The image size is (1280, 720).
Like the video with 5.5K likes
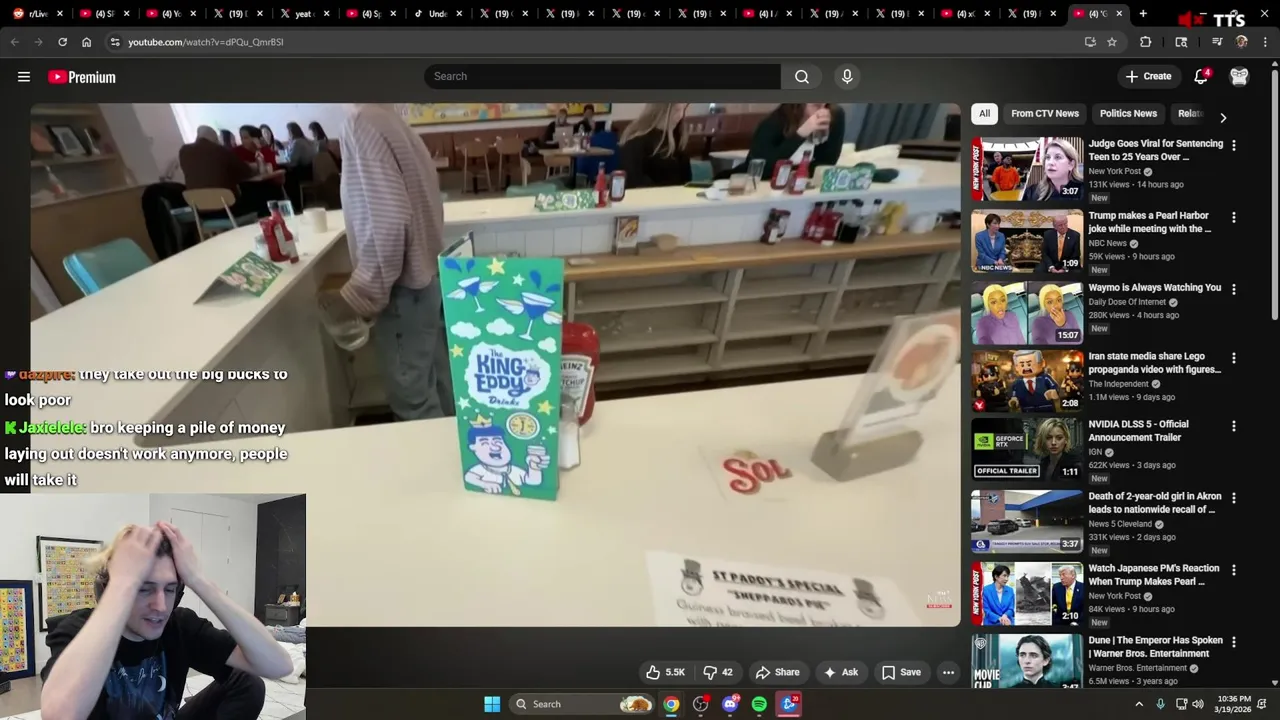tap(666, 672)
